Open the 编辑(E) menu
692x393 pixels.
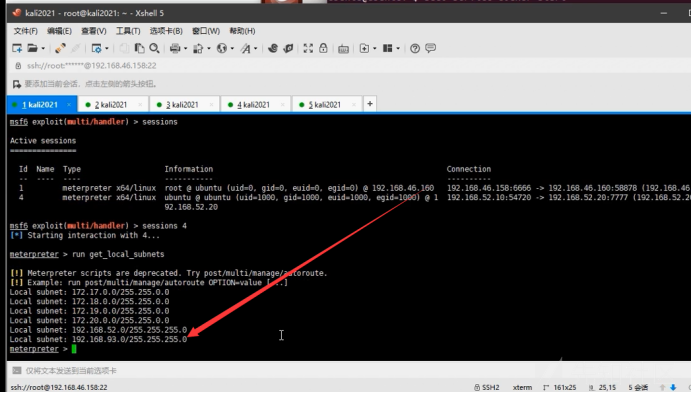pyautogui.click(x=59, y=31)
